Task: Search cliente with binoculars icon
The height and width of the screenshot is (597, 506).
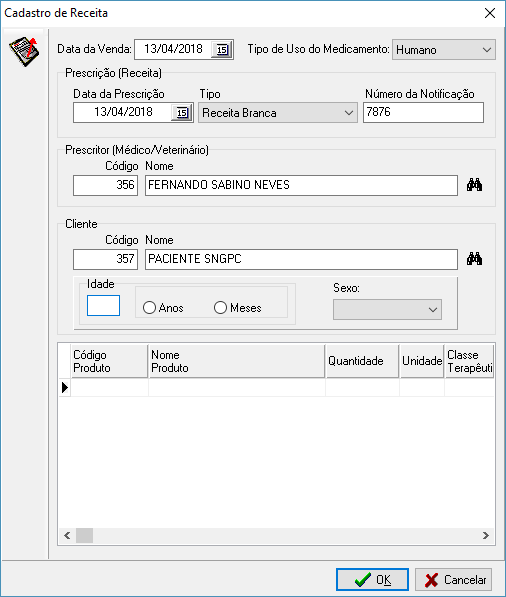Action: [474, 259]
